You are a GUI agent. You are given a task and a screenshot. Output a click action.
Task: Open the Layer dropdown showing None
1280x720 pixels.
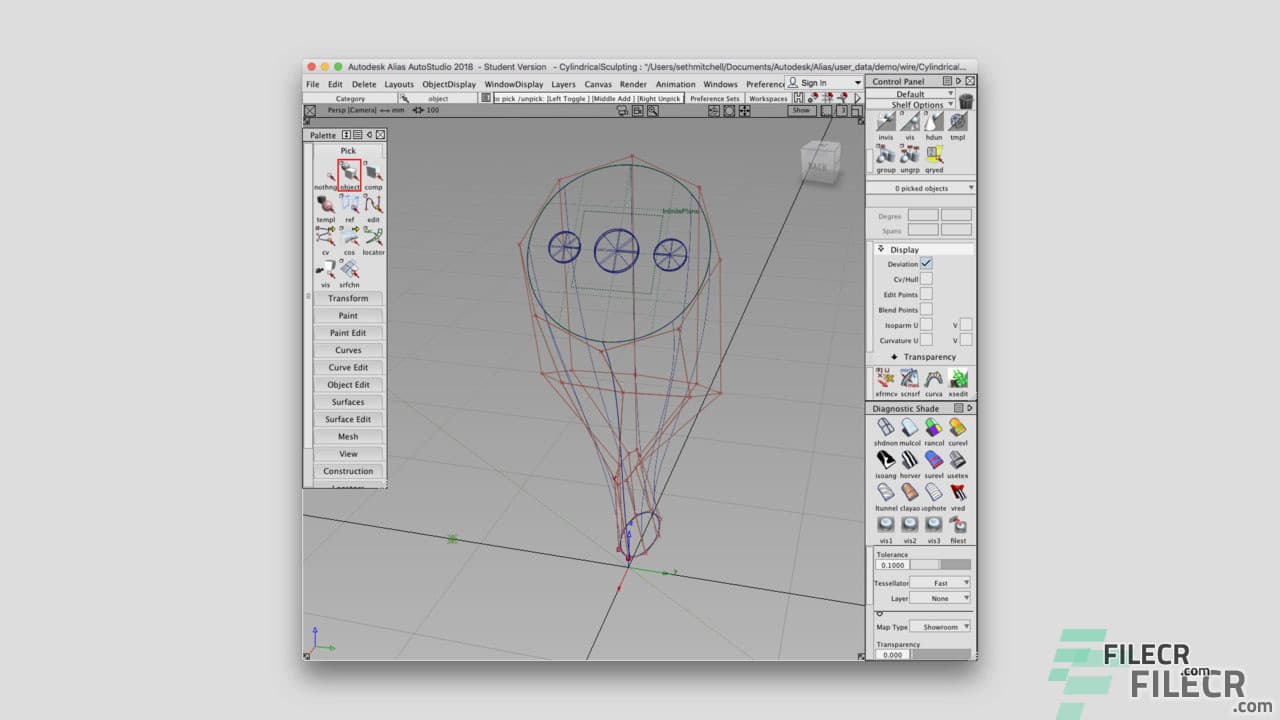point(940,598)
